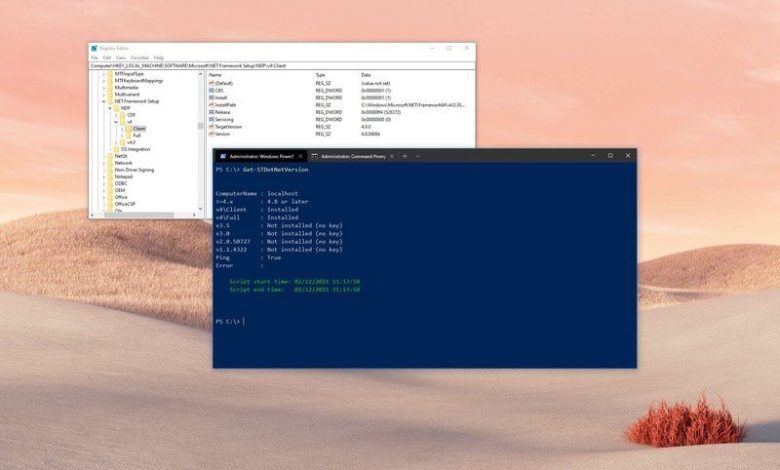Viewport: 780px width, 470px height.
Task: Collapse the NDP key arrow
Action: (x=110, y=108)
